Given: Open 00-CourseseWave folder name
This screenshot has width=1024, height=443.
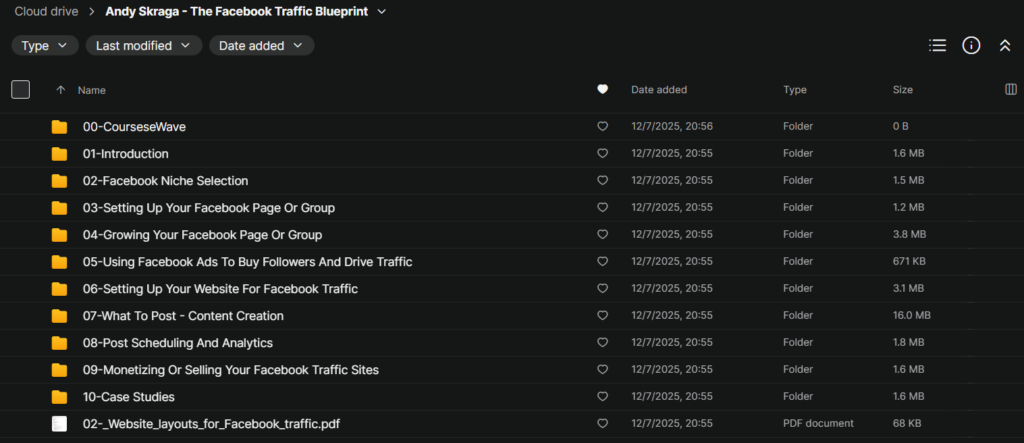Looking at the screenshot, I should [134, 127].
